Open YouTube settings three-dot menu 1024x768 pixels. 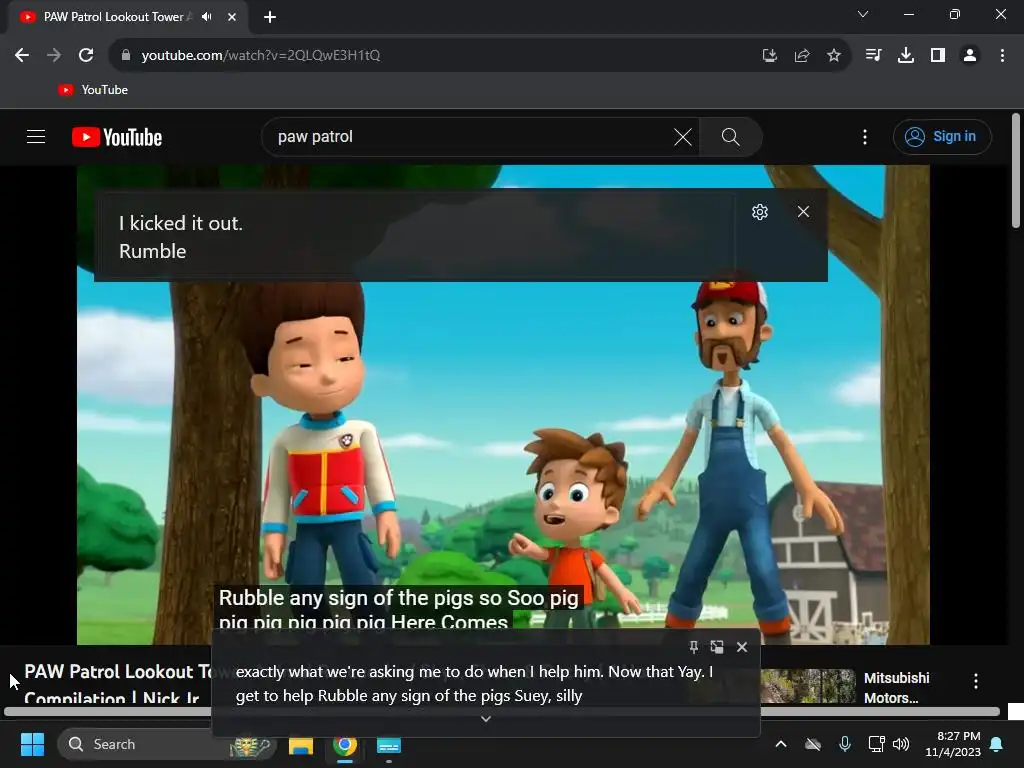click(865, 137)
